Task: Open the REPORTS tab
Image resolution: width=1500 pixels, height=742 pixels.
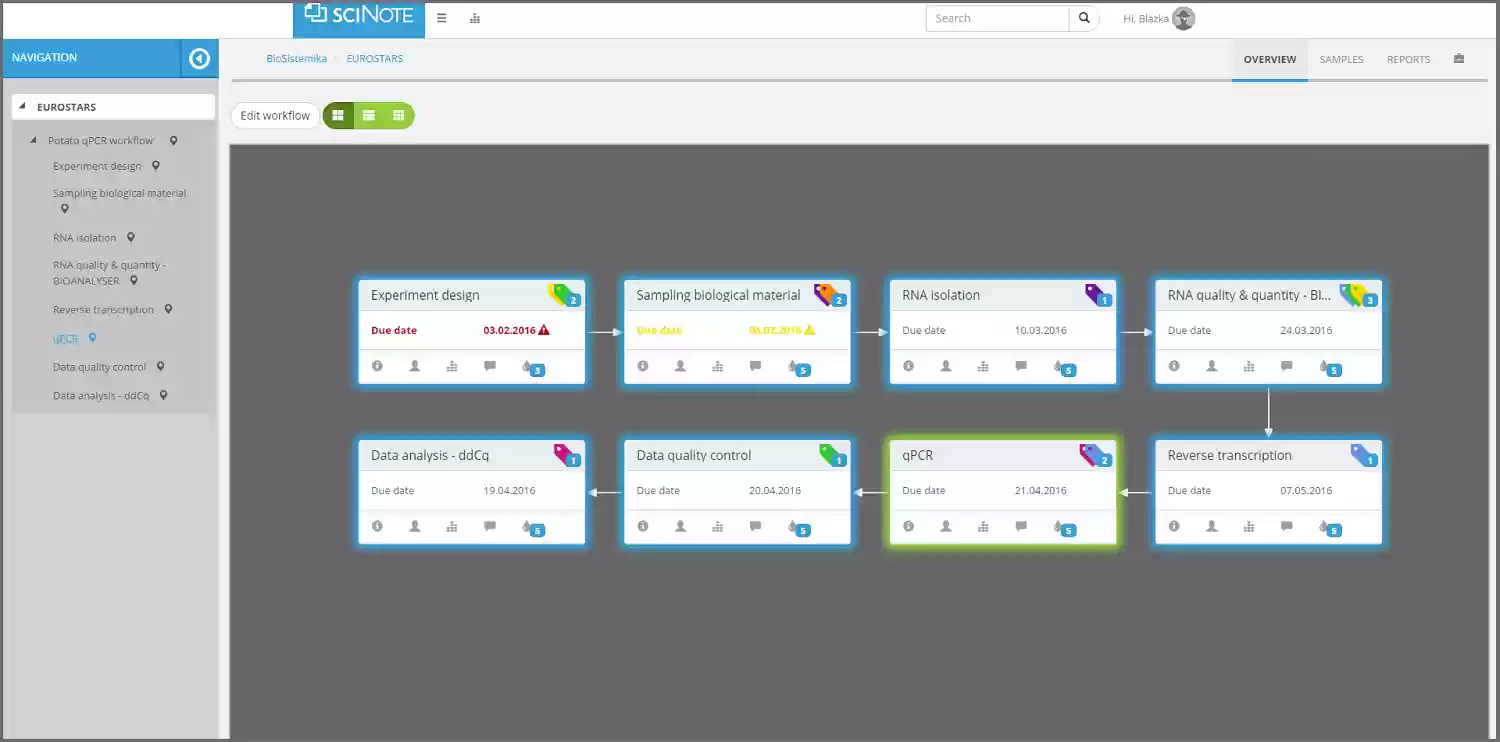Action: [1408, 59]
